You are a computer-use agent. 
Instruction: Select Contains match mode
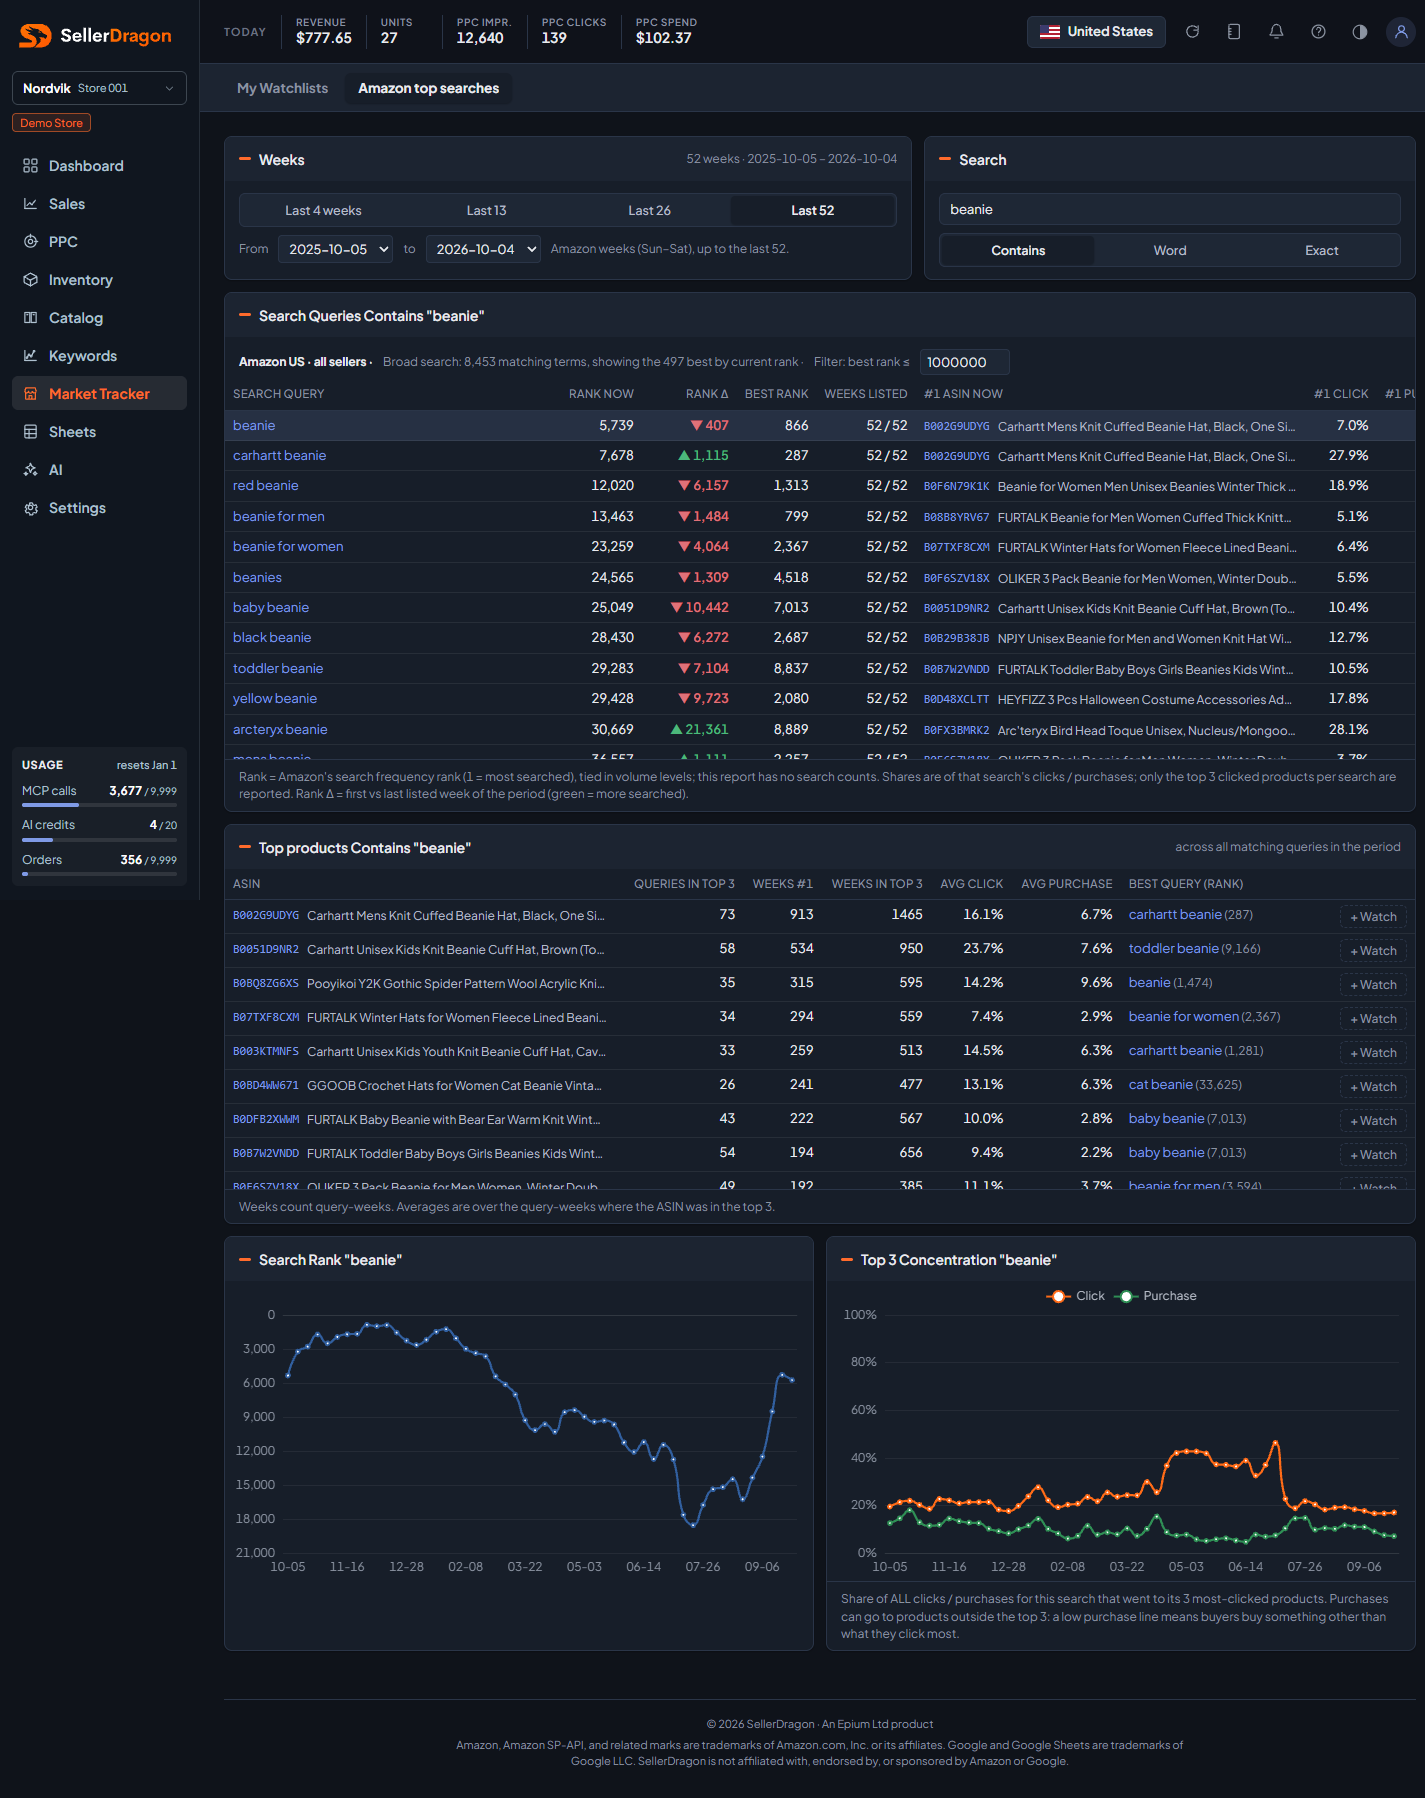[1018, 250]
